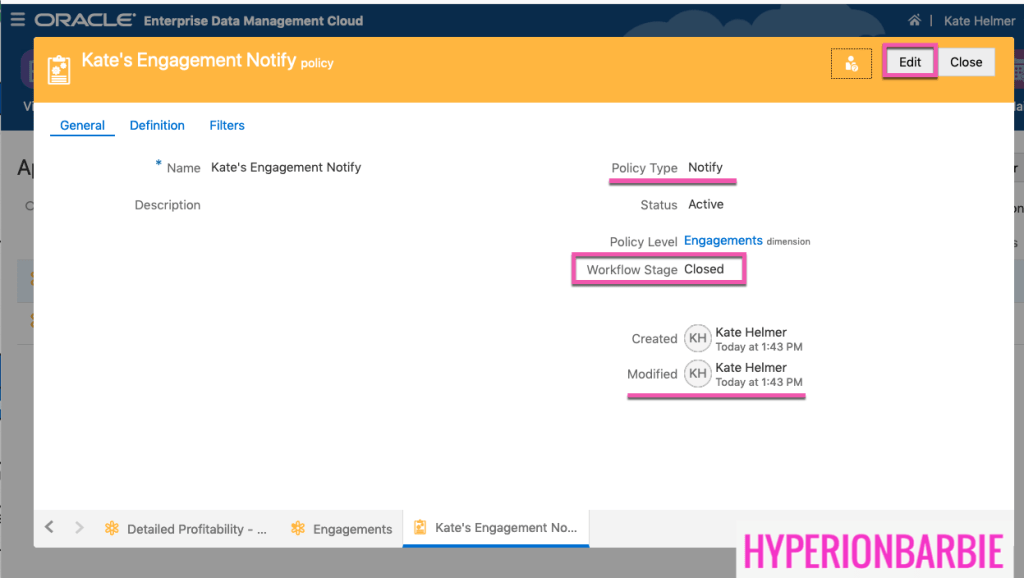Switch to the General tab

[x=82, y=125]
